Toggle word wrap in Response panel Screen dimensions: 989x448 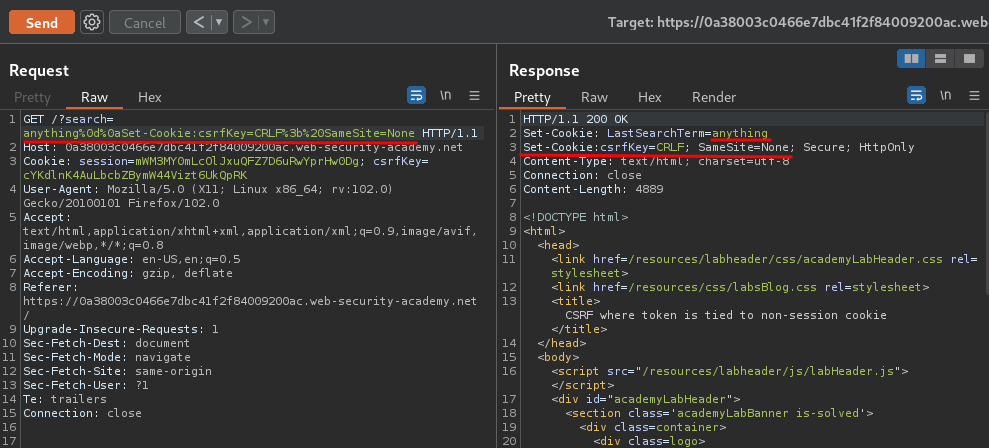(916, 96)
